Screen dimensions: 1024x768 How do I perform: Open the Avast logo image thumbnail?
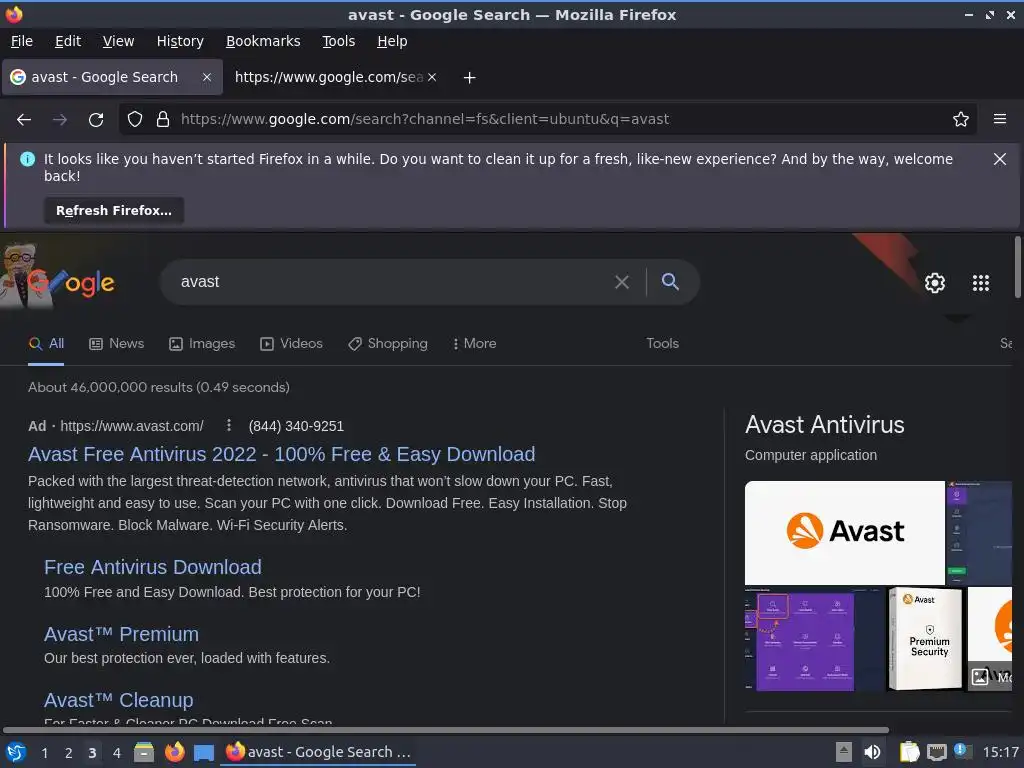tap(844, 533)
